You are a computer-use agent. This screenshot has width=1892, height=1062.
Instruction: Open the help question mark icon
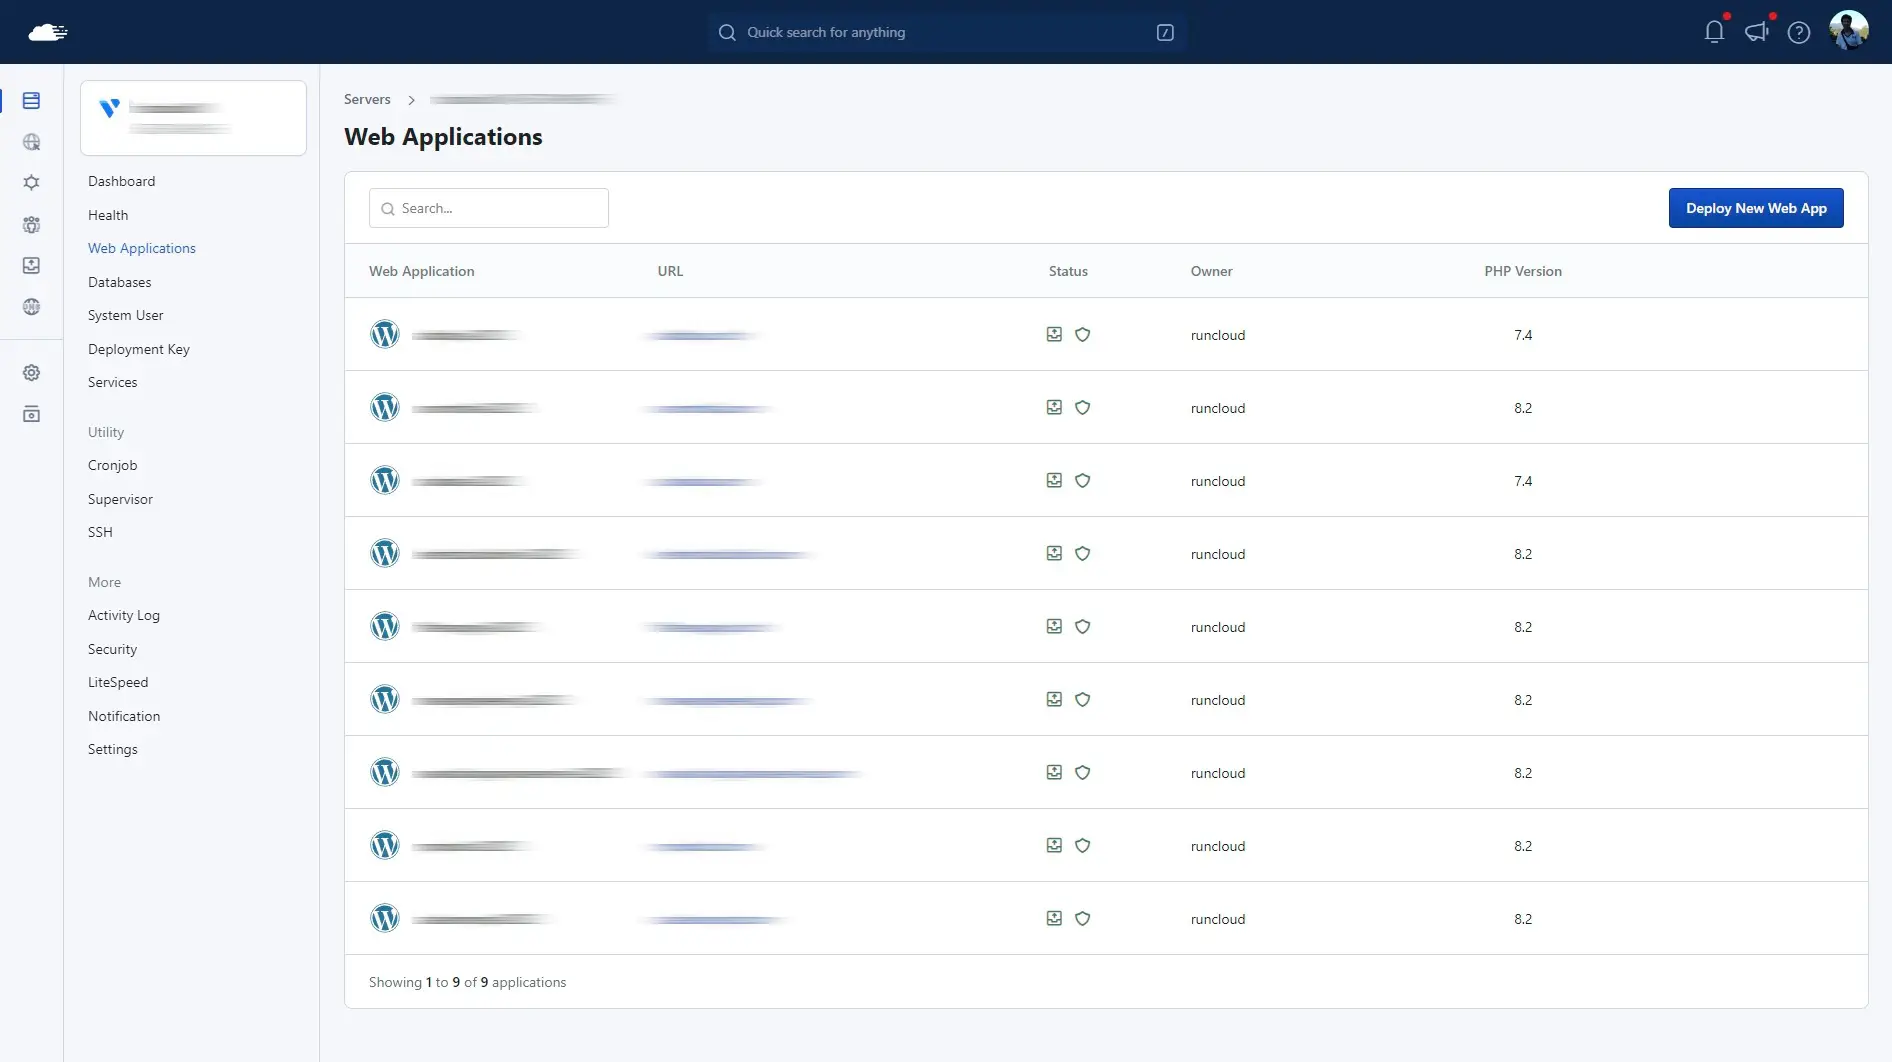(1798, 32)
